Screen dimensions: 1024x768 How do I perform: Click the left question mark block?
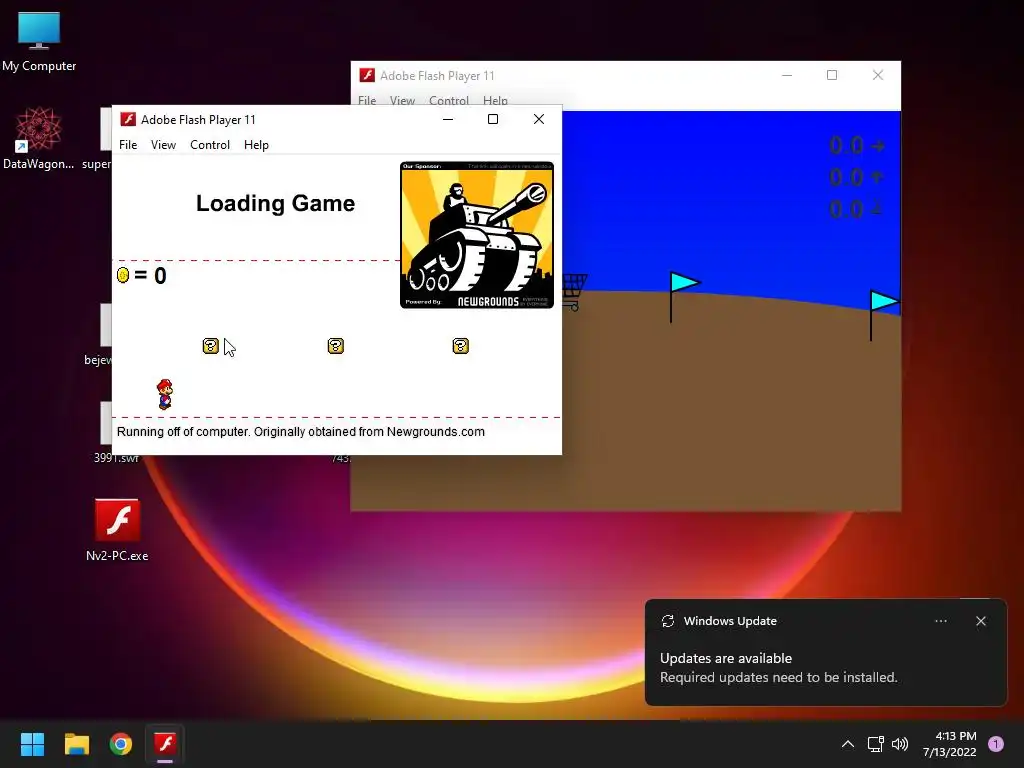tap(210, 346)
